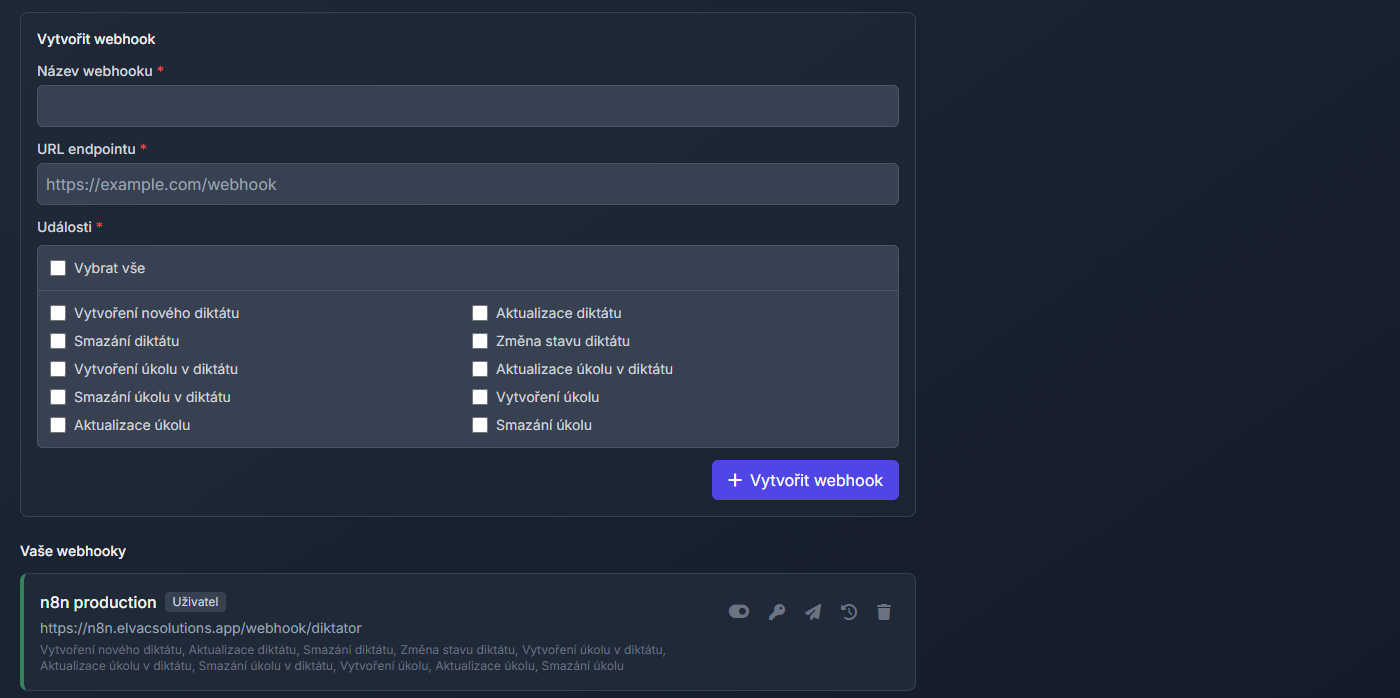The width and height of the screenshot is (1400, 698).
Task: Focus the Název webhooku input field
Action: [468, 106]
